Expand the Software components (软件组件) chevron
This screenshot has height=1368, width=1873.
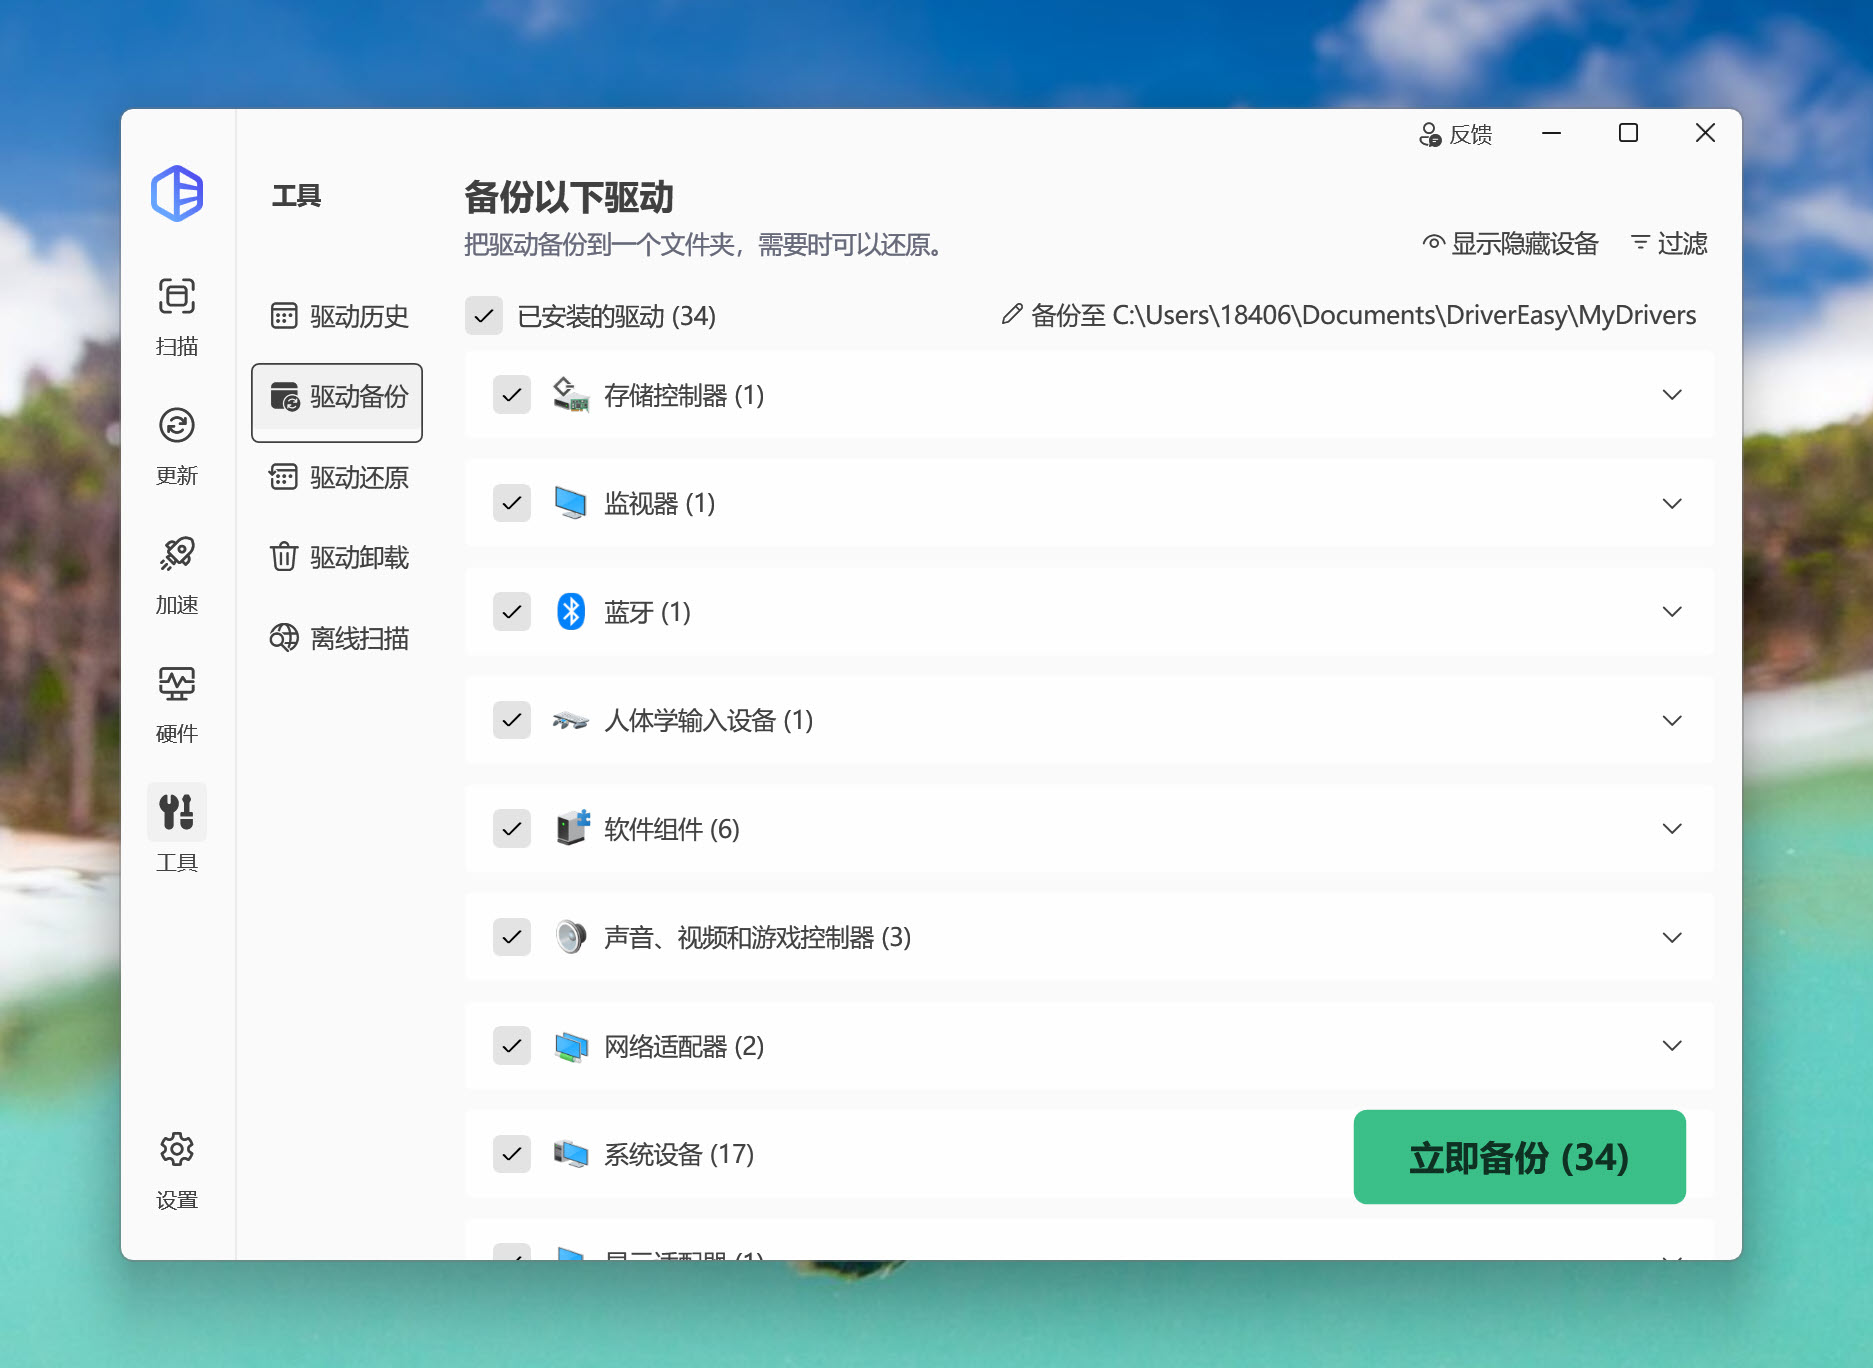coord(1671,829)
